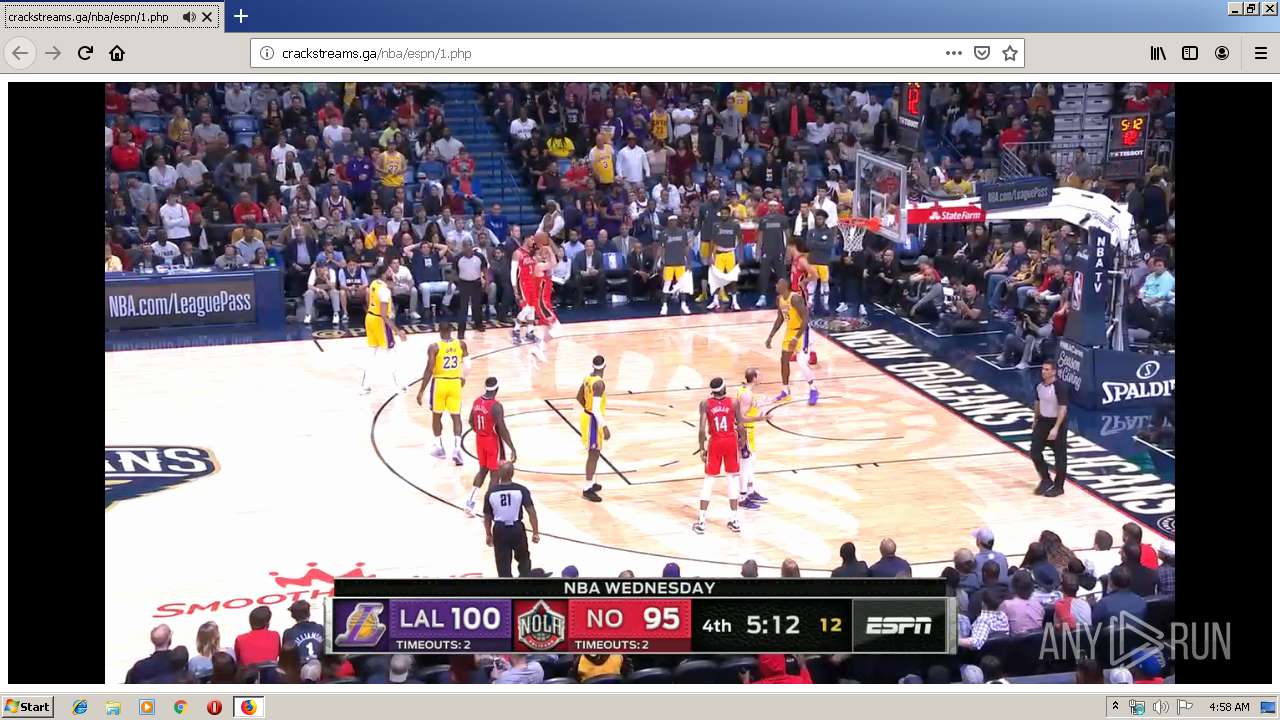The image size is (1280, 720).
Task: Go forward one page in Firefox
Action: [x=53, y=53]
